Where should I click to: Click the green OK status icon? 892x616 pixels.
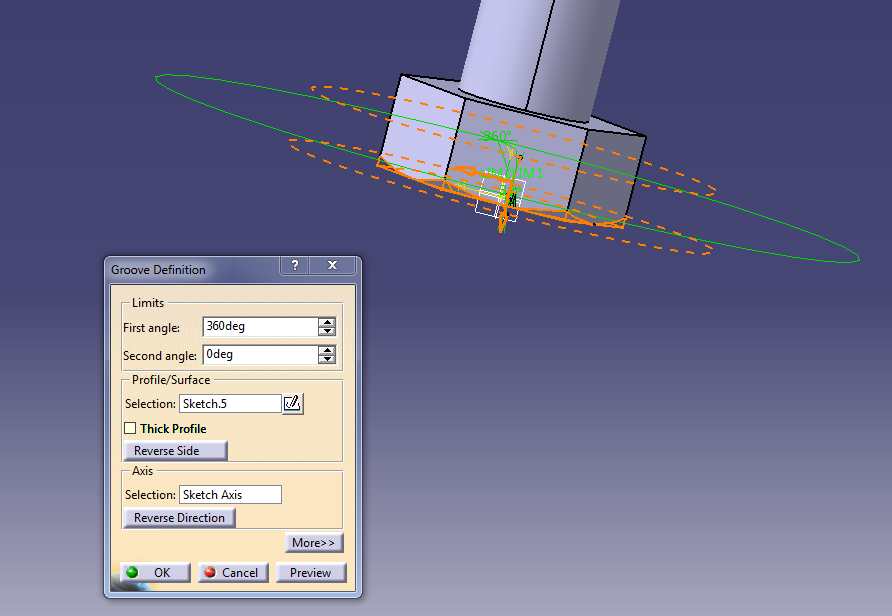tap(131, 572)
